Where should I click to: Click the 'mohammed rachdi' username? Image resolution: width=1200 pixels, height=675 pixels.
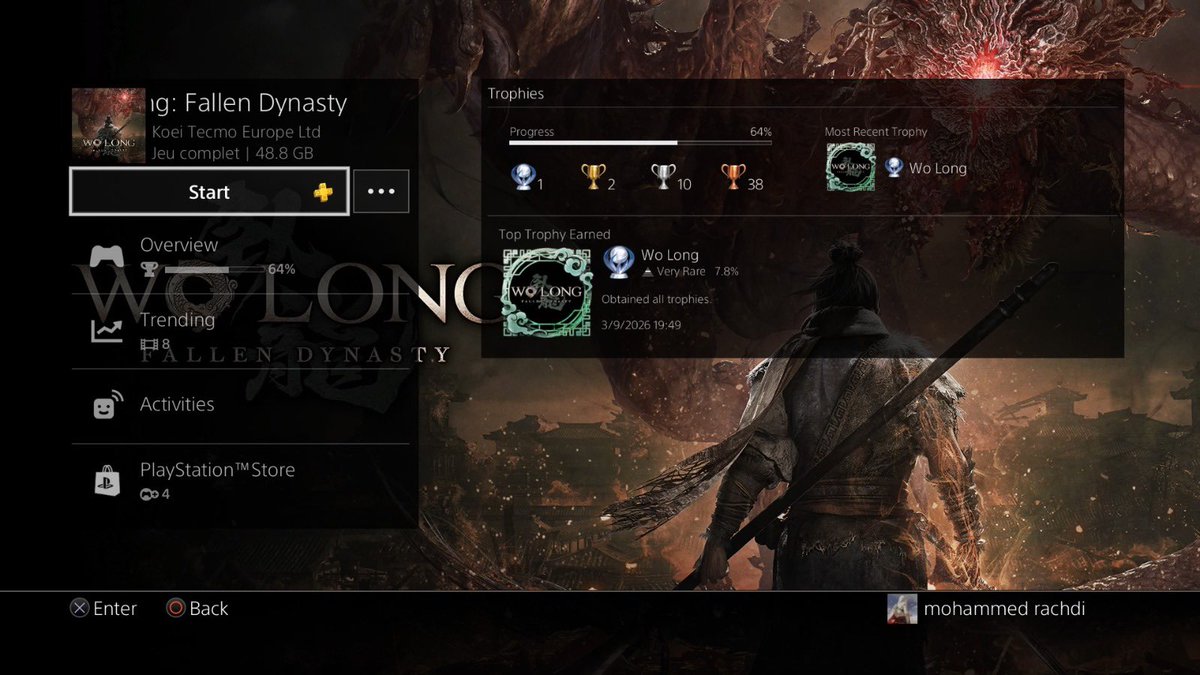pyautogui.click(x=1004, y=608)
